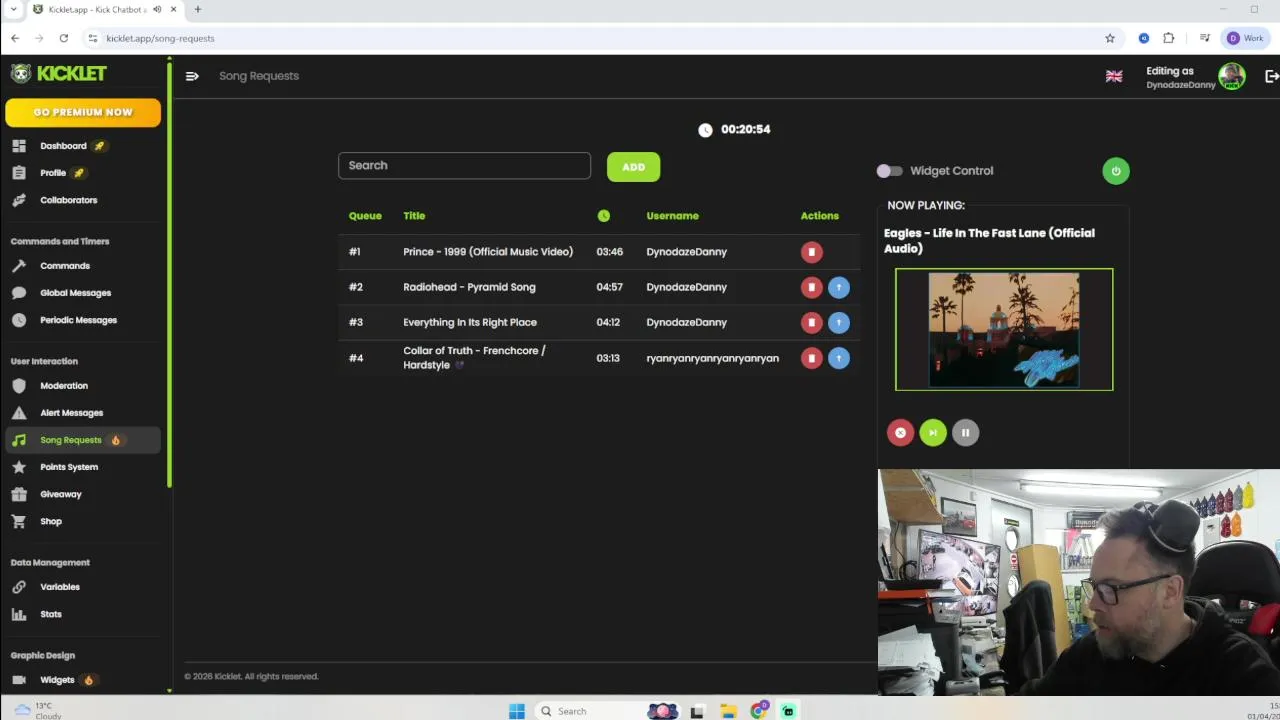Click the Radiohead - Pyramid Song title
Image resolution: width=1280 pixels, height=720 pixels.
coord(469,287)
